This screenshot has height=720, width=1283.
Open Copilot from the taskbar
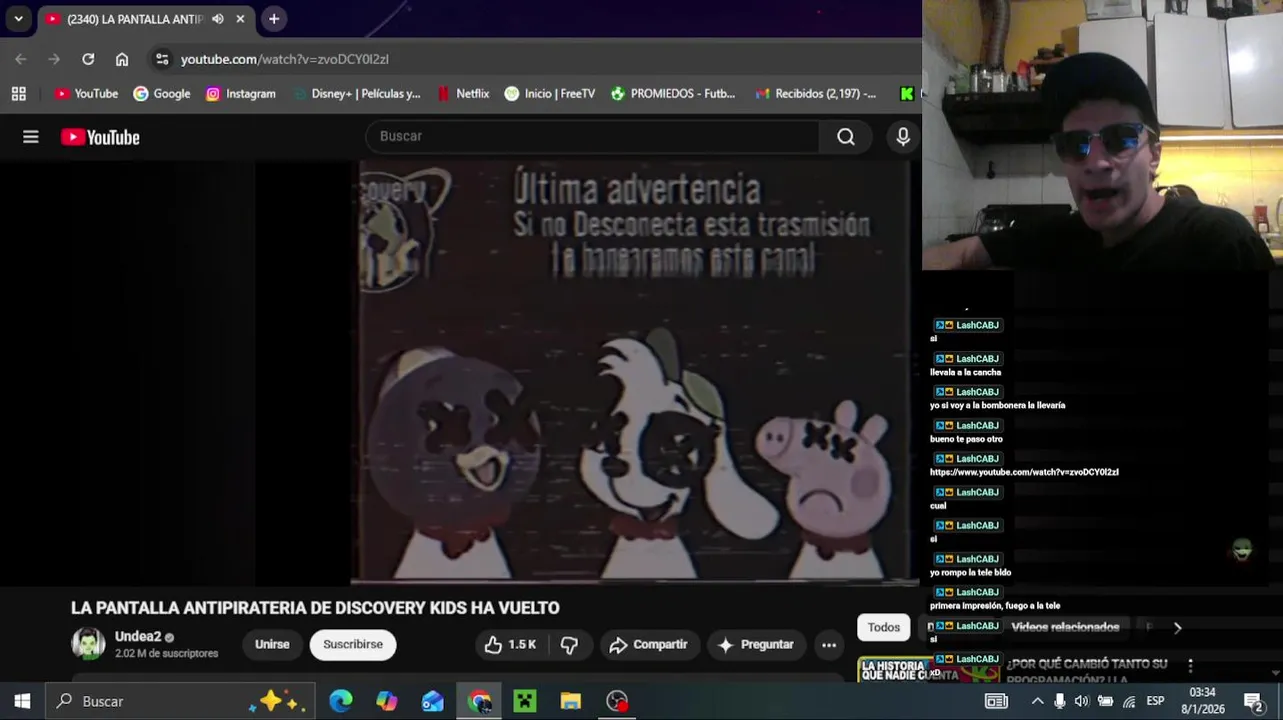click(387, 701)
